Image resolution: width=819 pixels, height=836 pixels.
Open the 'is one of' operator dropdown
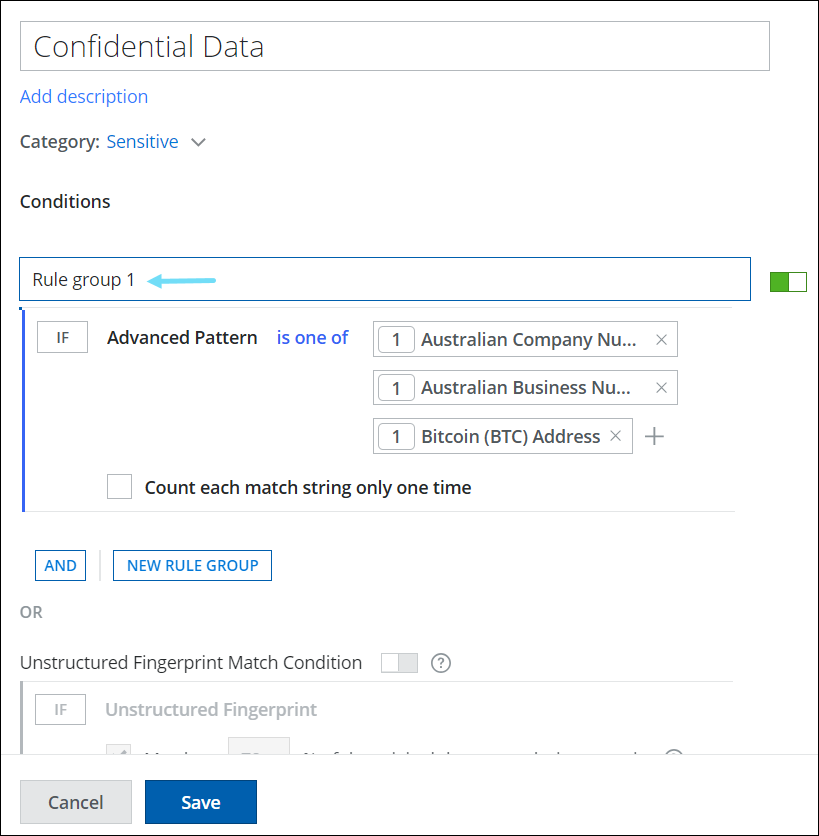[x=312, y=338]
